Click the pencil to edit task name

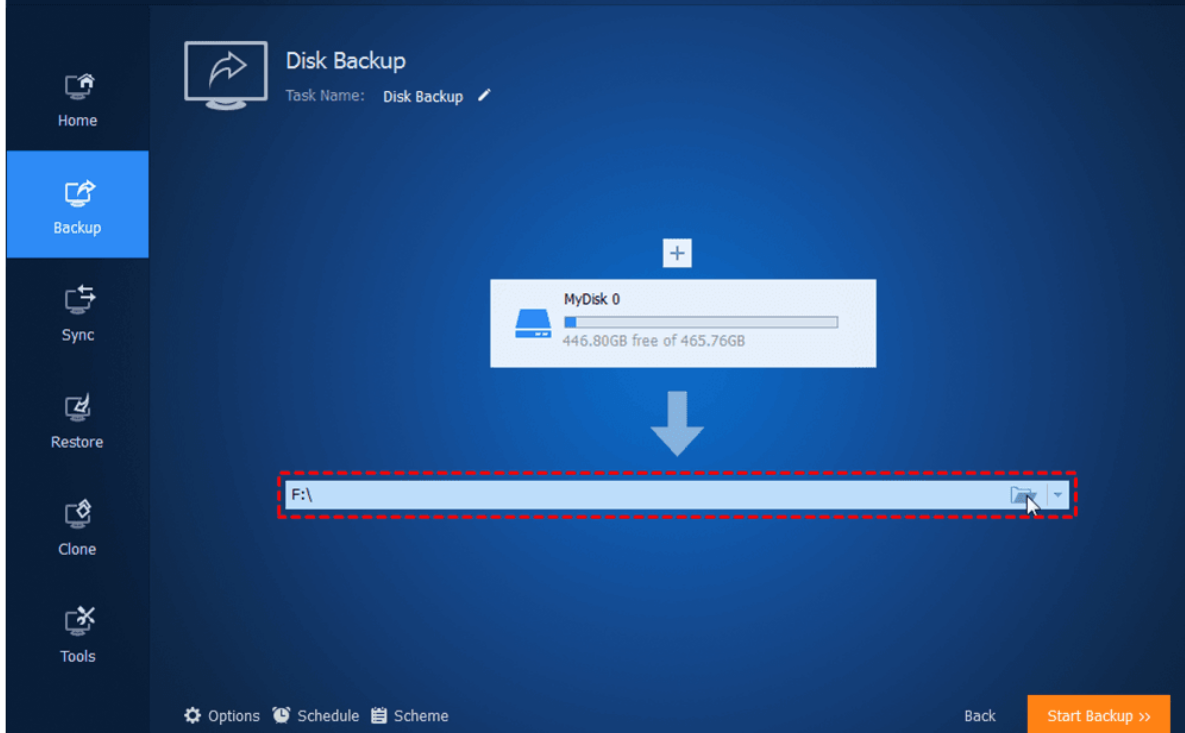coord(484,96)
